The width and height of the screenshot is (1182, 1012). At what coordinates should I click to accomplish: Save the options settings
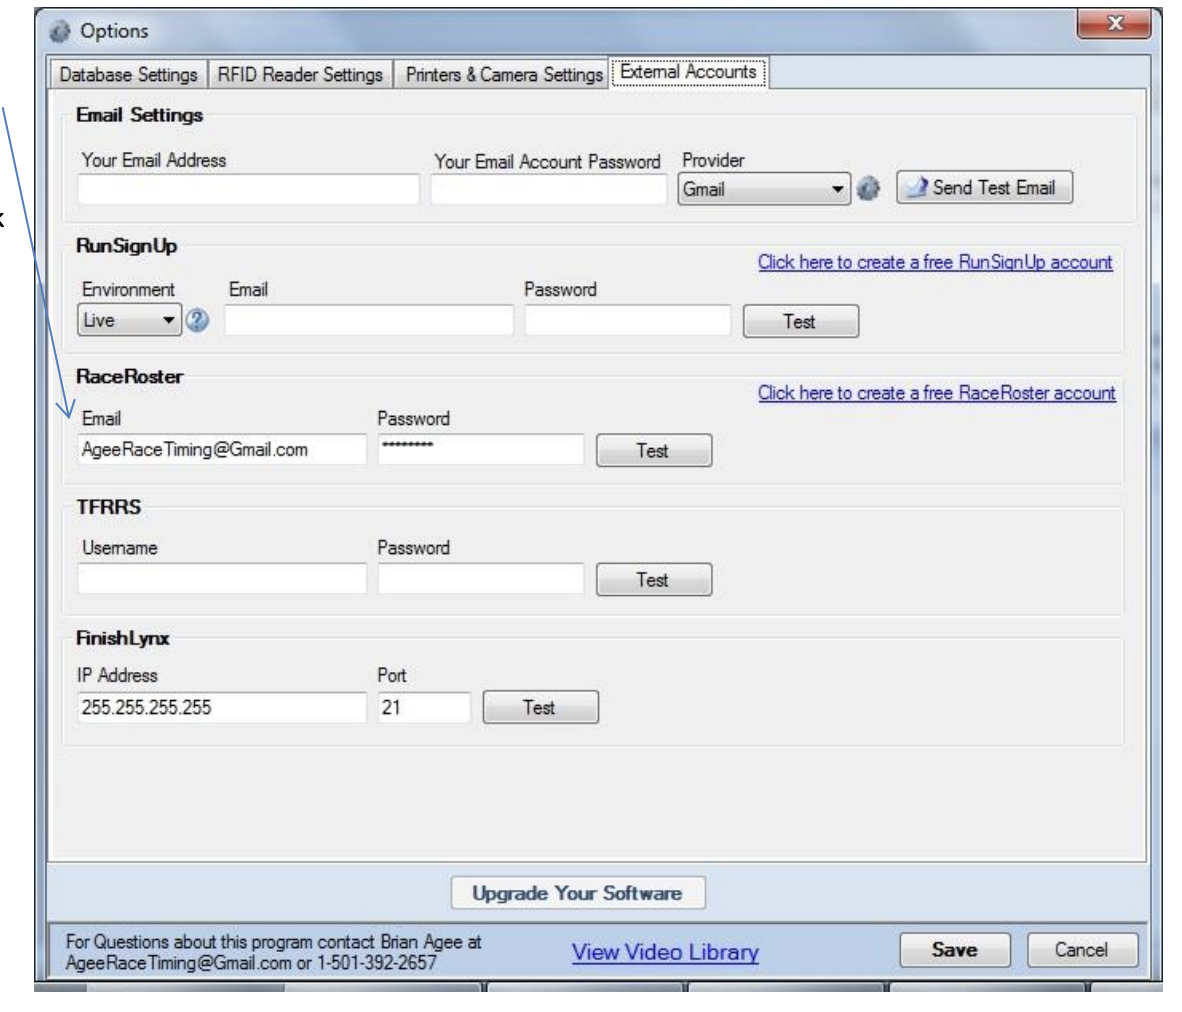pyautogui.click(x=954, y=950)
